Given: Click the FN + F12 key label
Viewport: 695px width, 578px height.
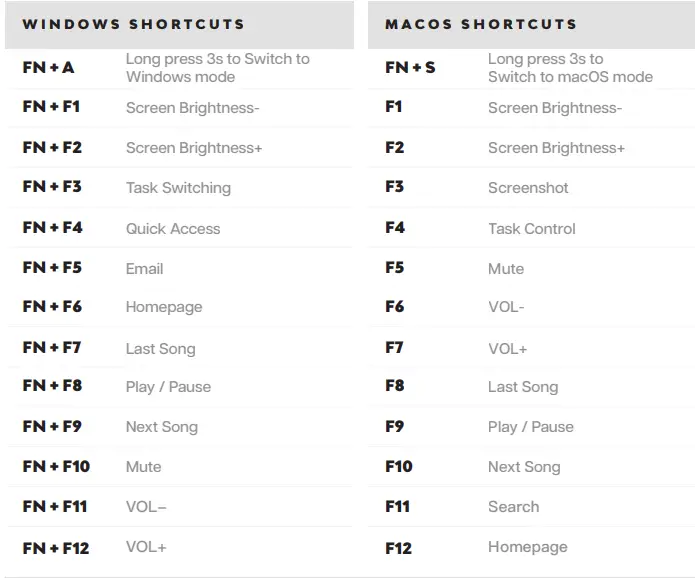Looking at the screenshot, I should pos(56,548).
